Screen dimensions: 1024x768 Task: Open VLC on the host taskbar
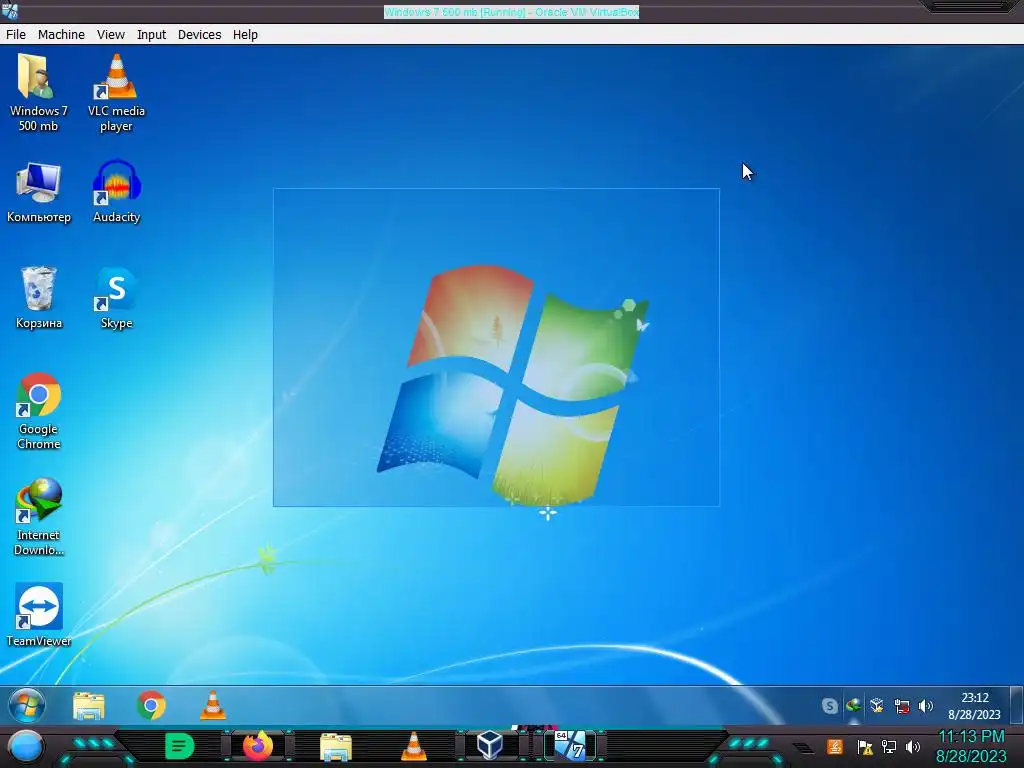413,746
